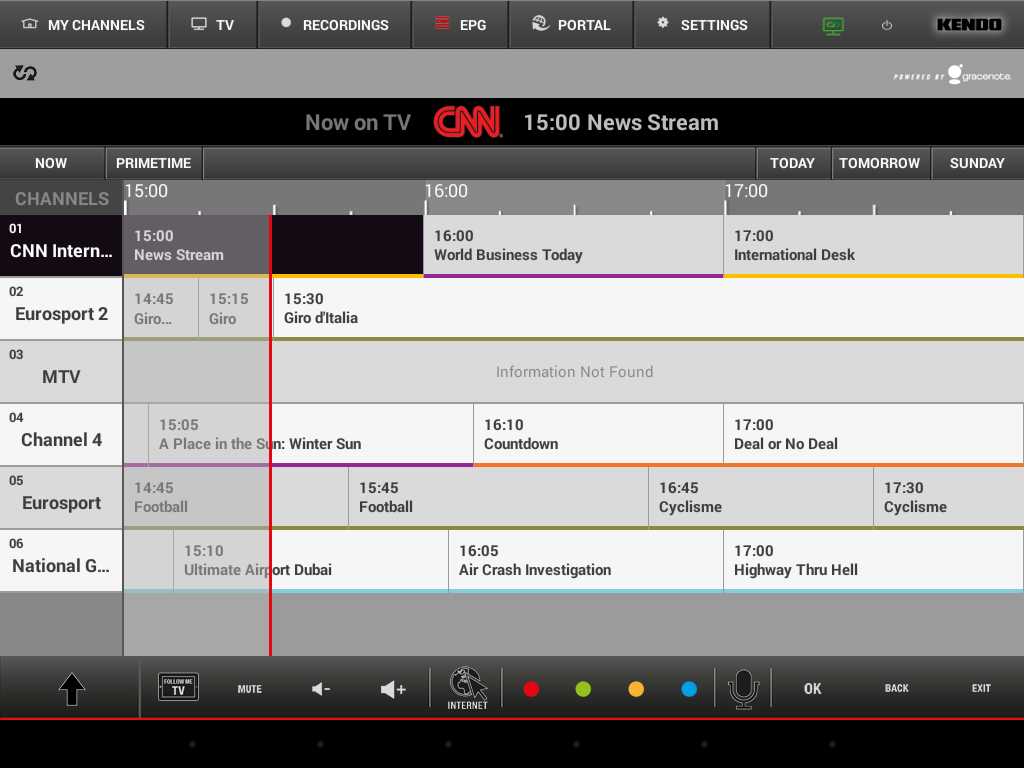Click the yellow color button

point(636,689)
